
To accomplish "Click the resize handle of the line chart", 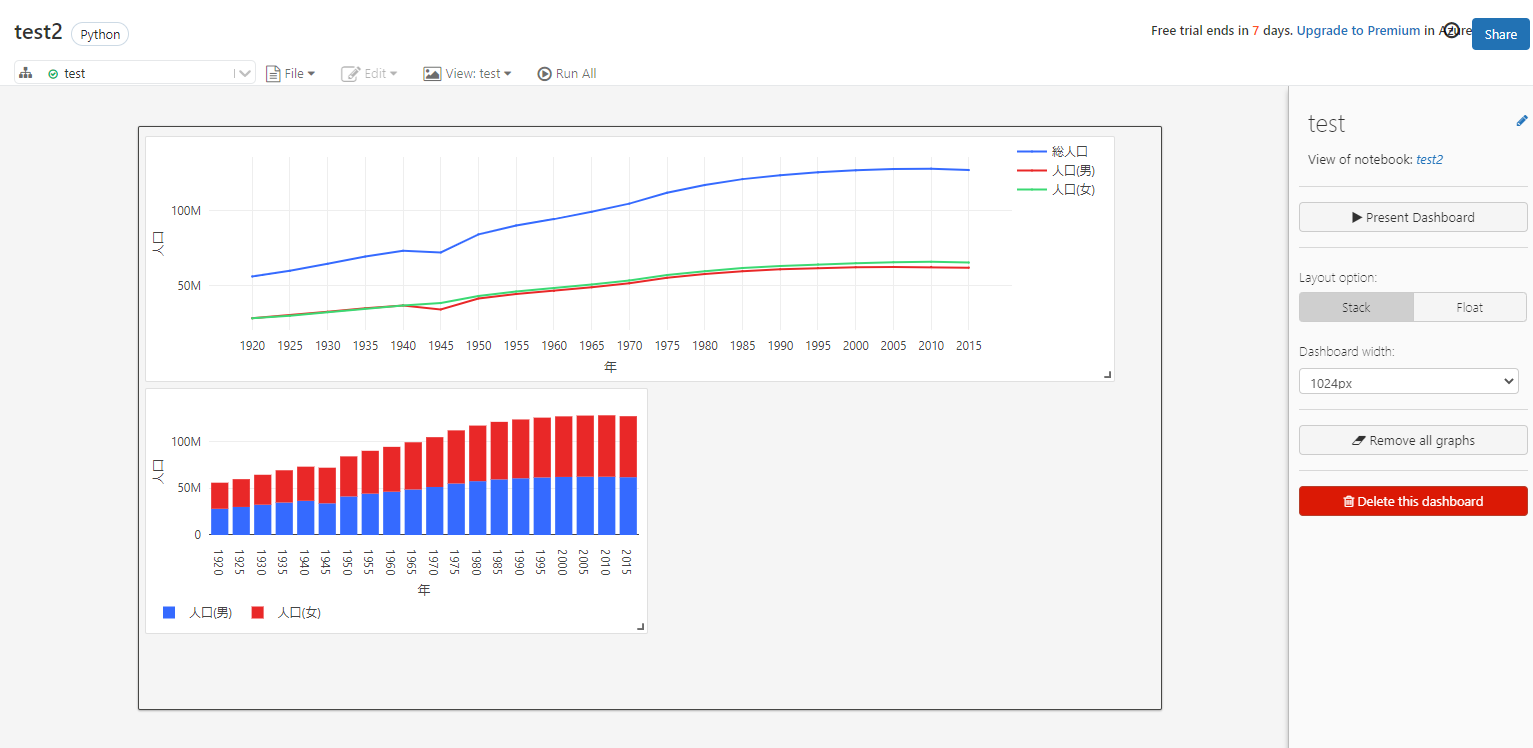I will pyautogui.click(x=1107, y=374).
